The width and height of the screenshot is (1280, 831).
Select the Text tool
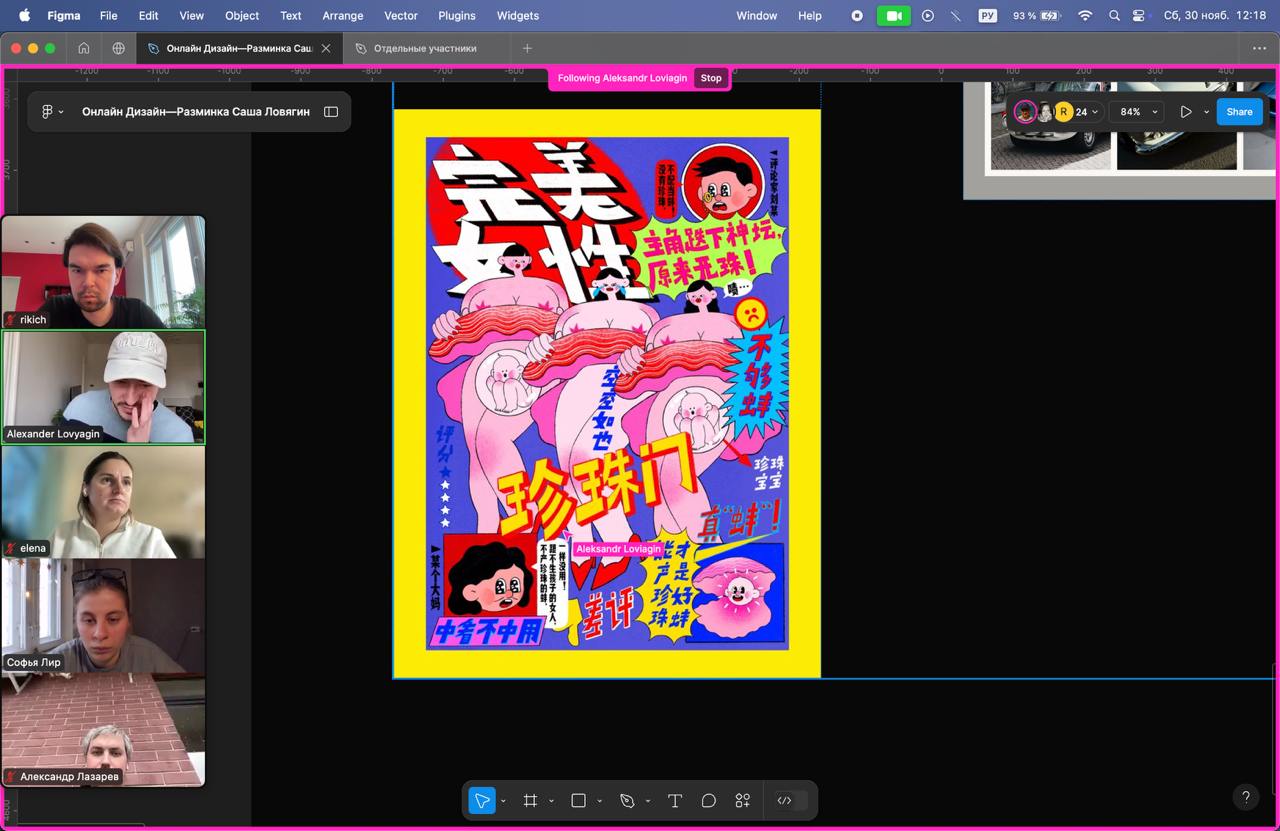[675, 800]
